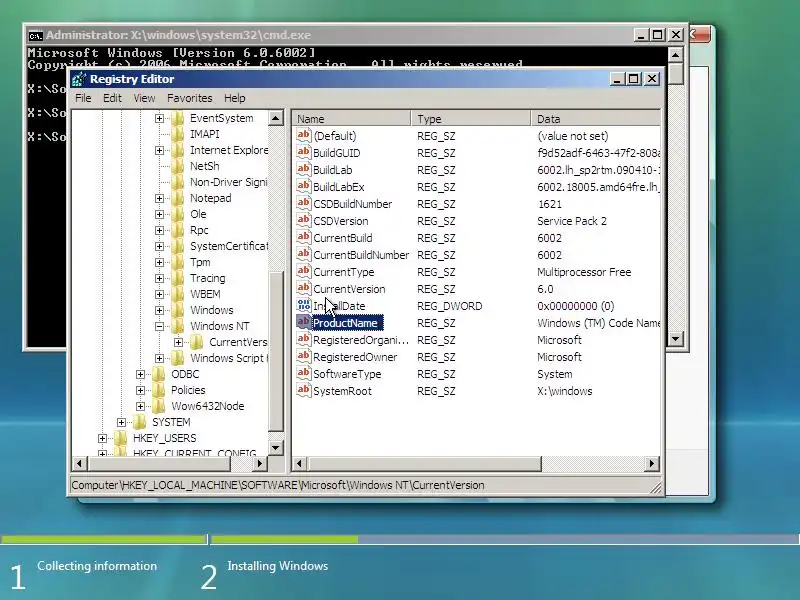The width and height of the screenshot is (800, 600).
Task: Select the WBEM tree key
Action: [x=205, y=294]
